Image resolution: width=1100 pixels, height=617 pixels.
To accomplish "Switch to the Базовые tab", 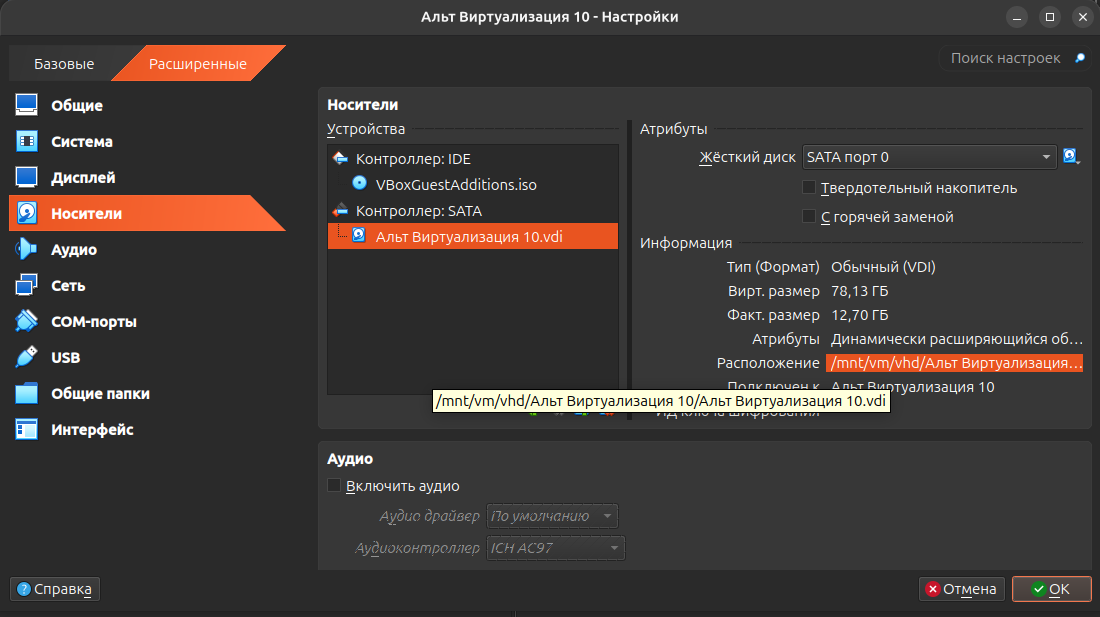I will click(x=64, y=64).
